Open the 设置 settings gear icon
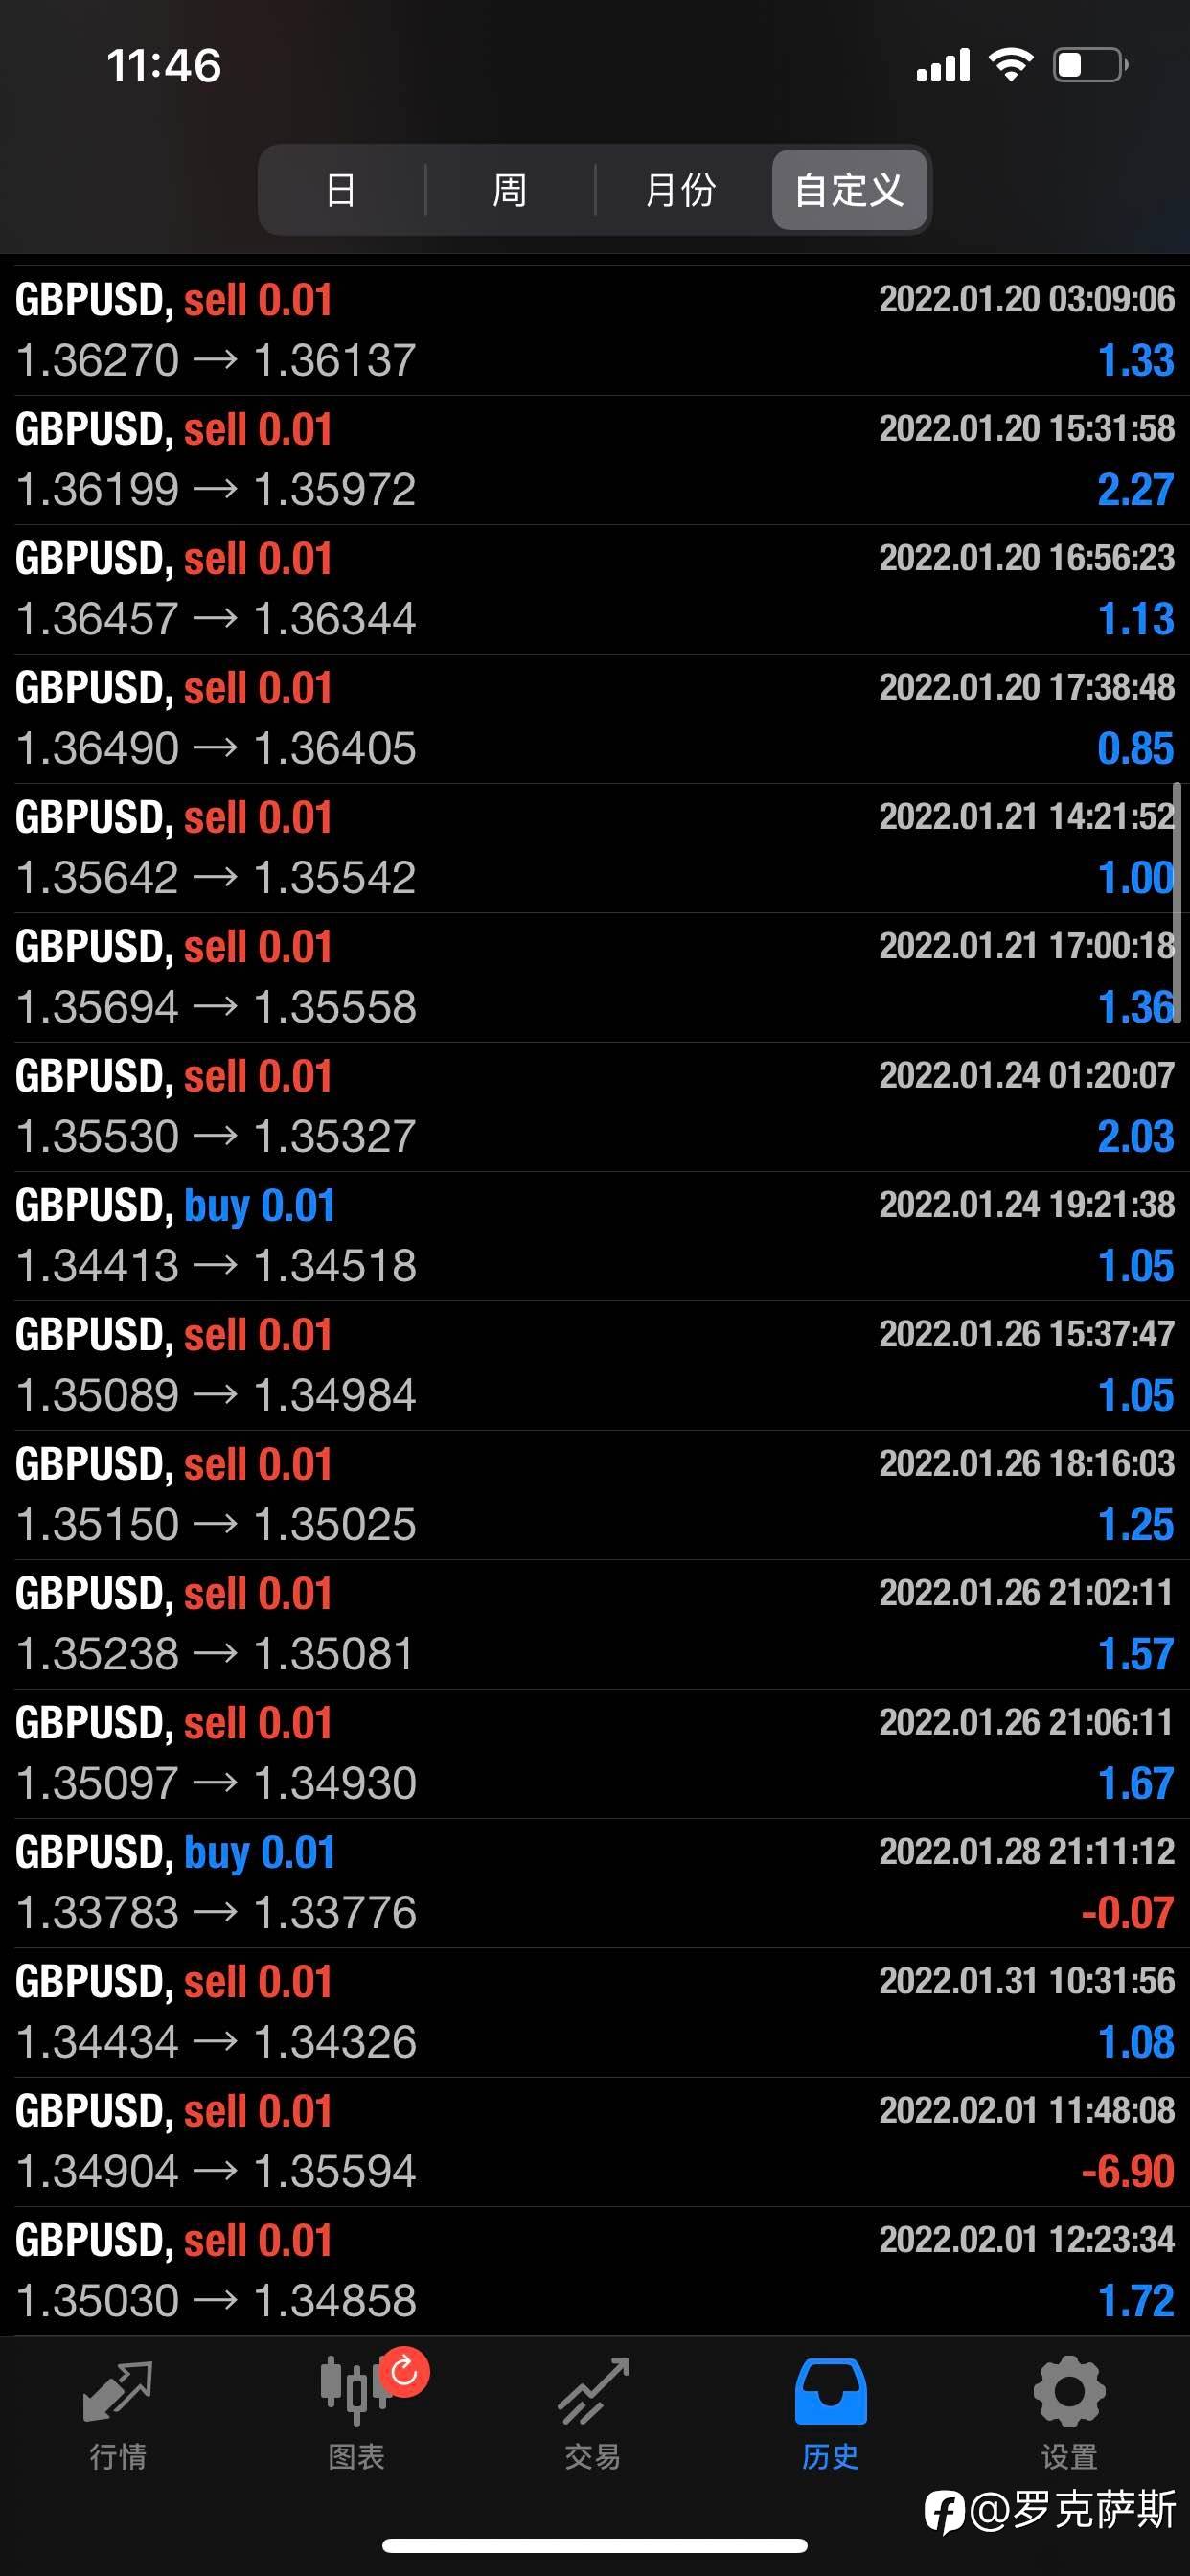This screenshot has height=2576, width=1190. pyautogui.click(x=1069, y=2391)
